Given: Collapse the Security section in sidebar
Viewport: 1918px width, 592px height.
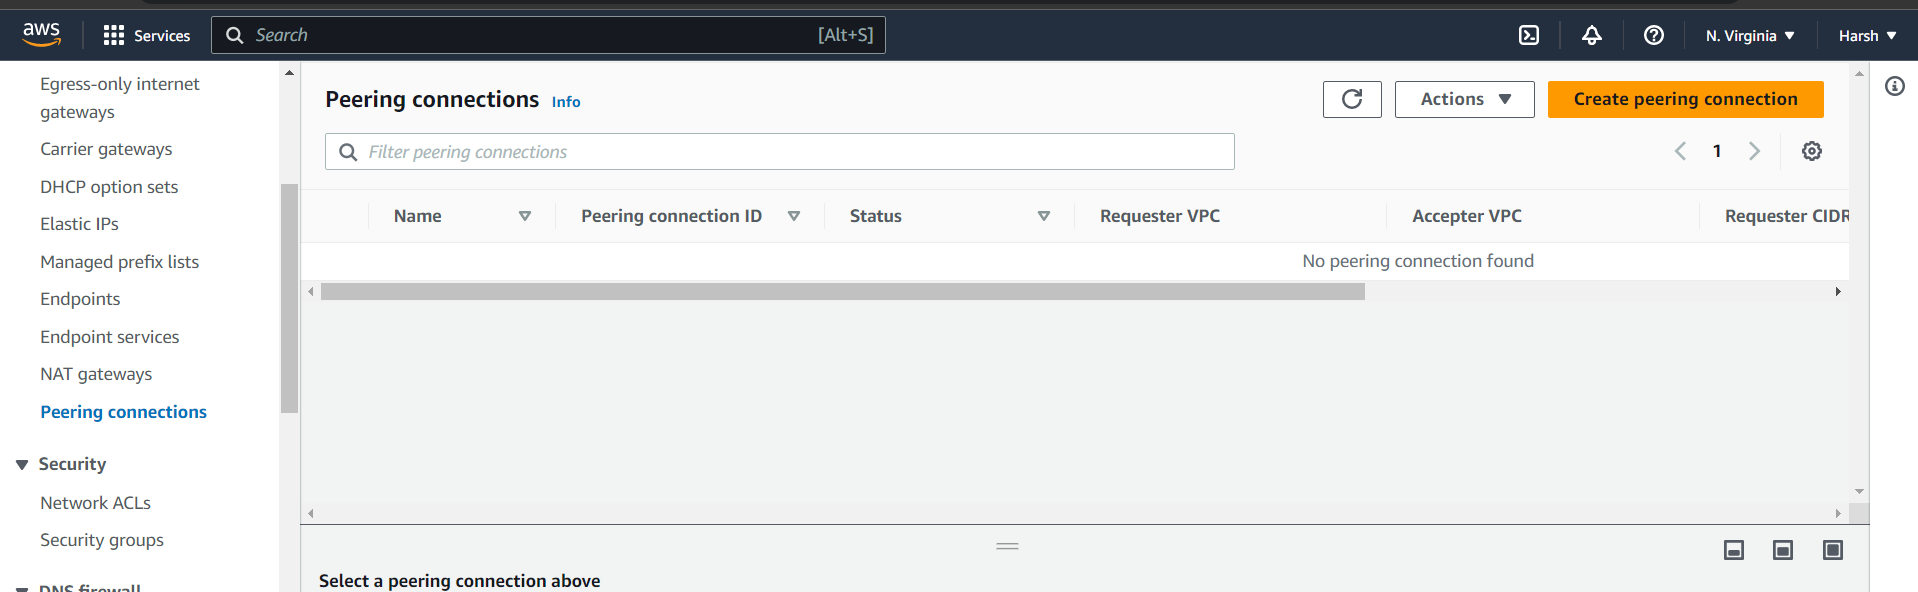Looking at the screenshot, I should (x=22, y=463).
